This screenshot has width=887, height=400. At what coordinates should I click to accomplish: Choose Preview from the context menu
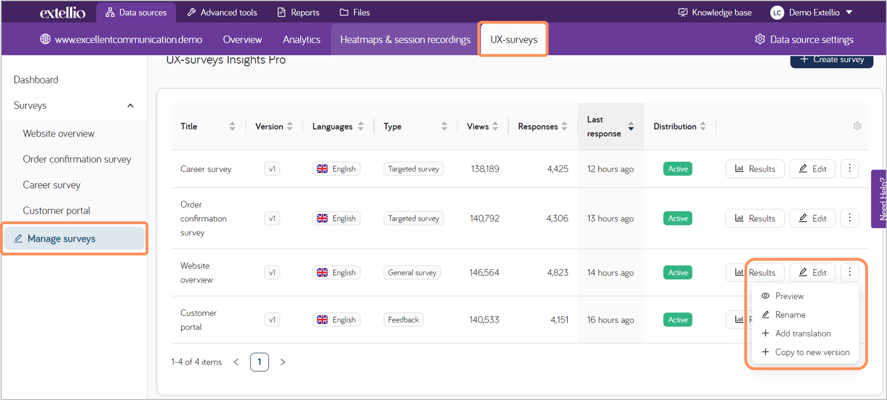[x=806, y=296]
